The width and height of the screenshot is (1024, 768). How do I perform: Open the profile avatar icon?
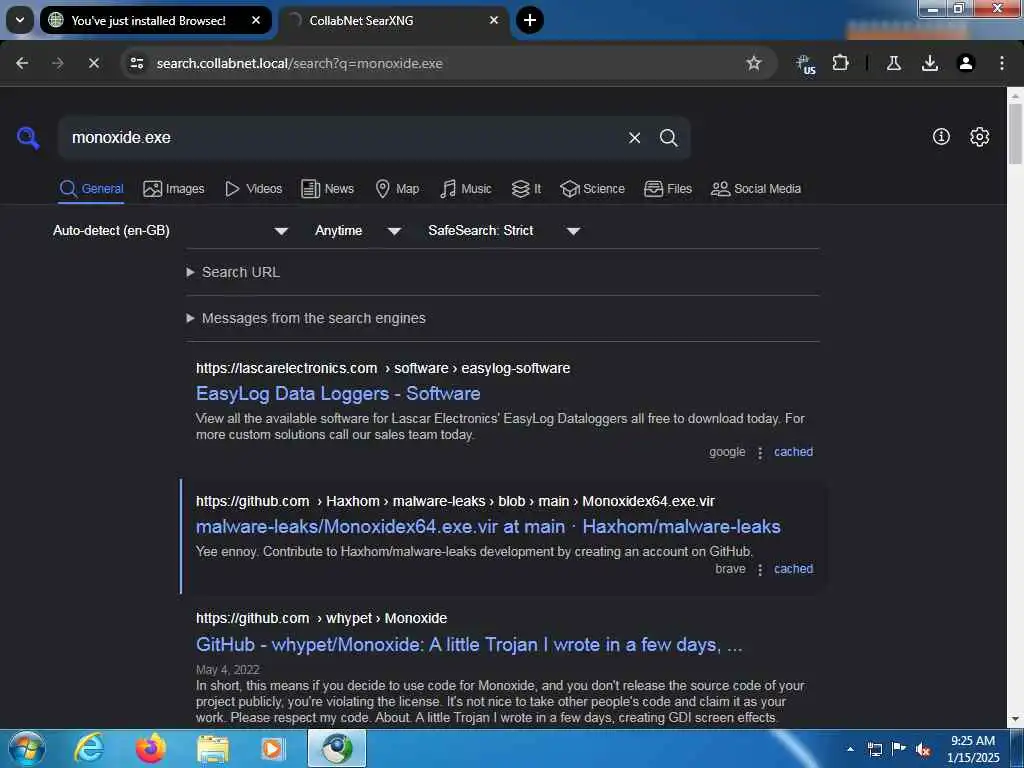966,63
